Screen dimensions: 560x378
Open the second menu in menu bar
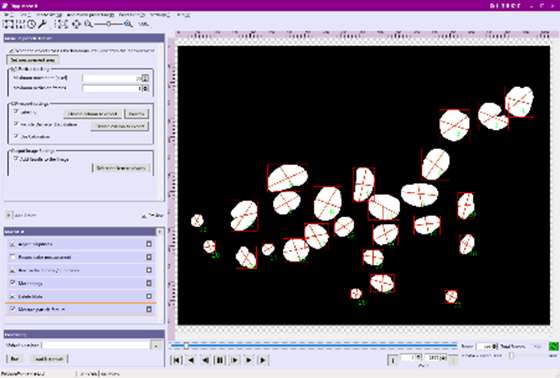point(25,15)
